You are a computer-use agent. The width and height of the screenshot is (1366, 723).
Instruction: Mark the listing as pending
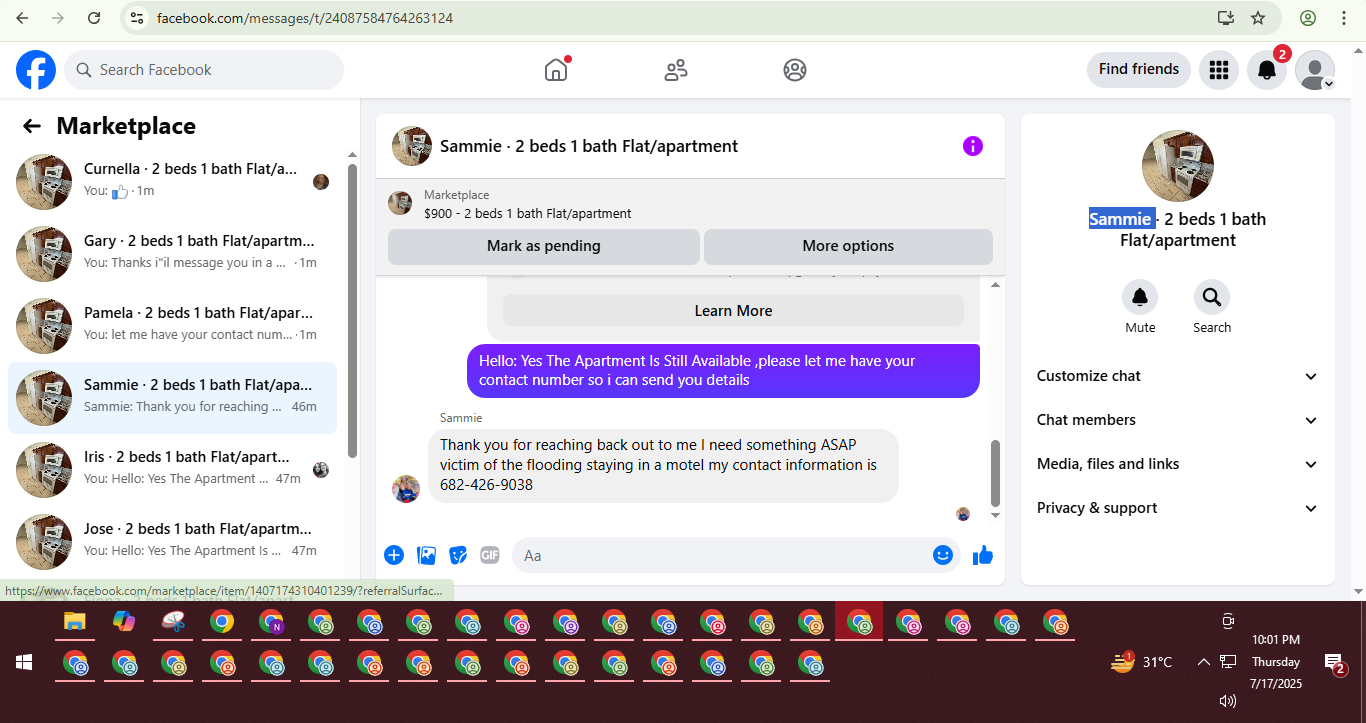coord(544,246)
